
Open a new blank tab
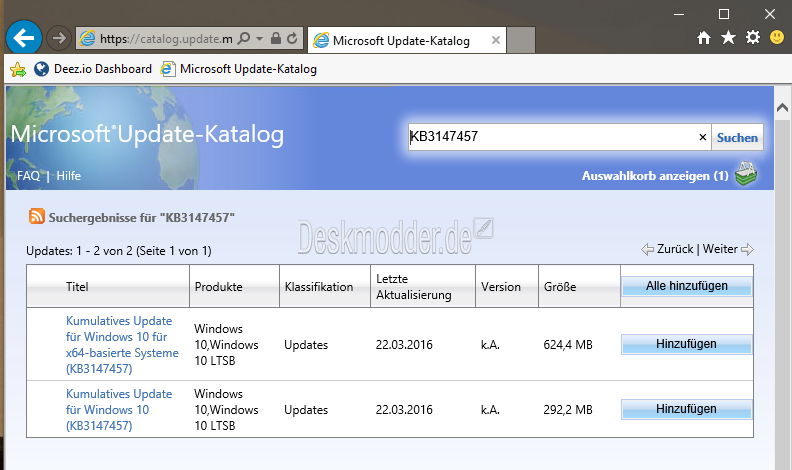(521, 40)
